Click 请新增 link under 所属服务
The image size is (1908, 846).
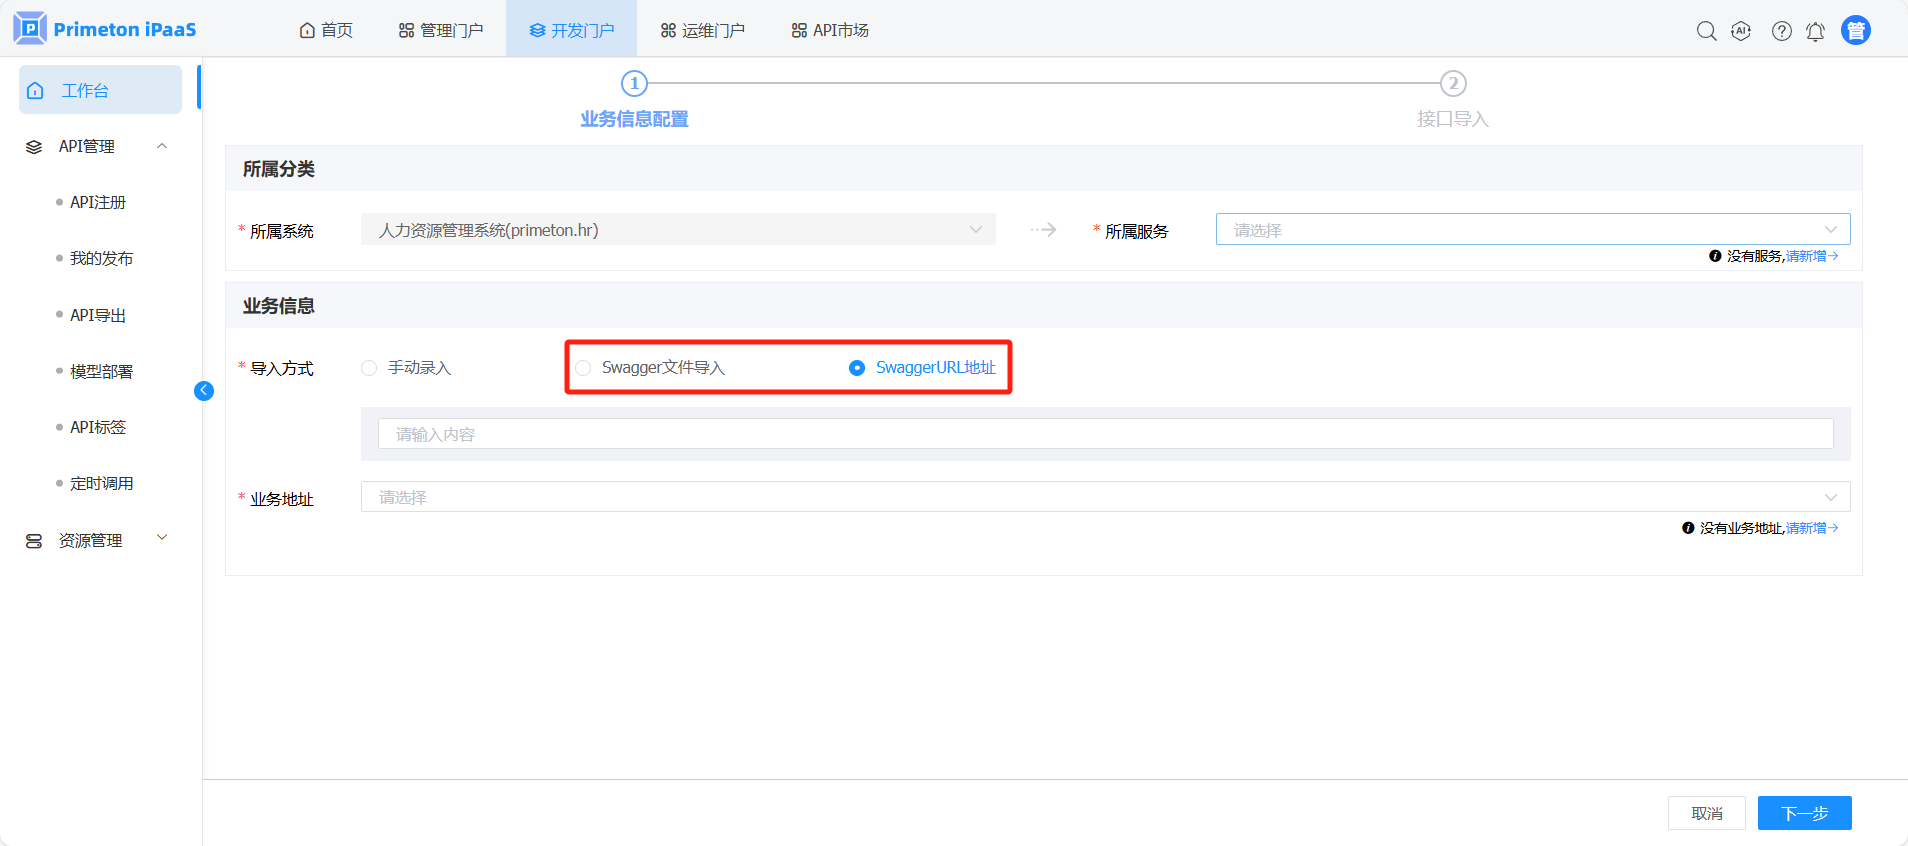click(x=1810, y=256)
